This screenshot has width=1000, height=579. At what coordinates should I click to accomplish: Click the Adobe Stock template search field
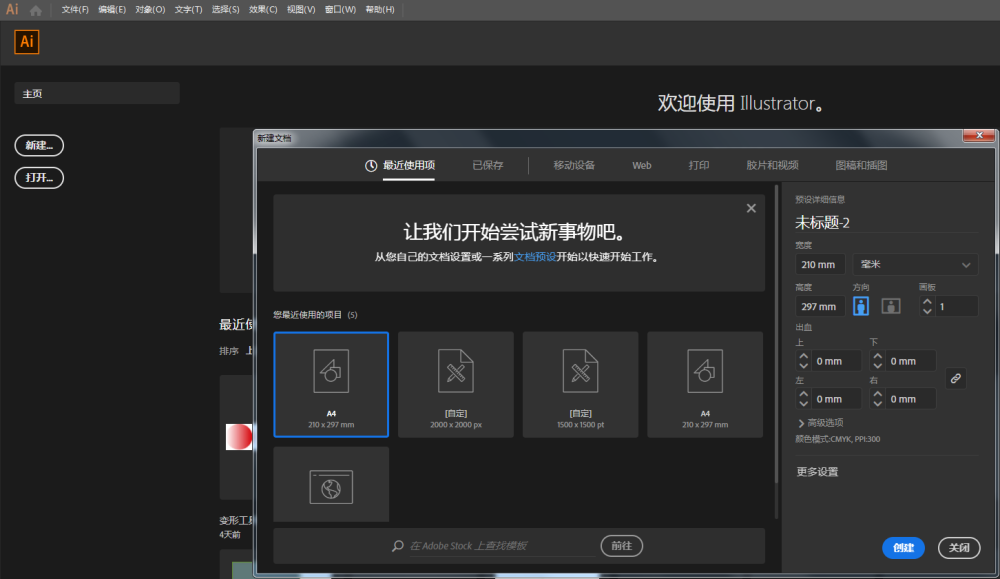coord(502,546)
